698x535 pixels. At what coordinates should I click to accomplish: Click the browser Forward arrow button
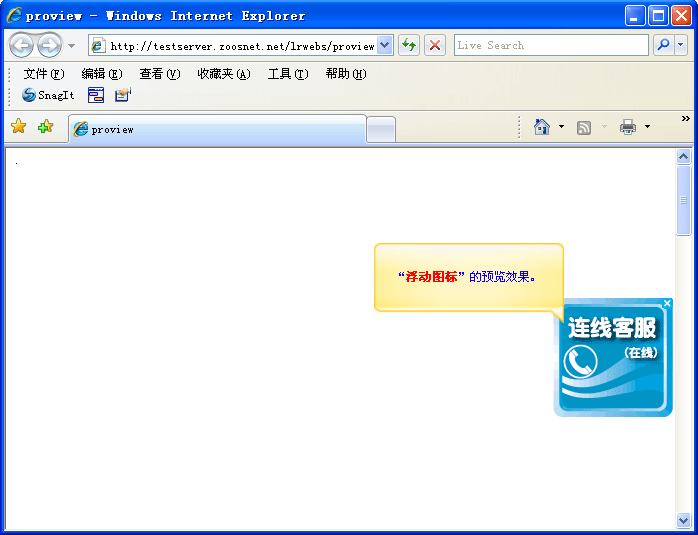pos(49,46)
